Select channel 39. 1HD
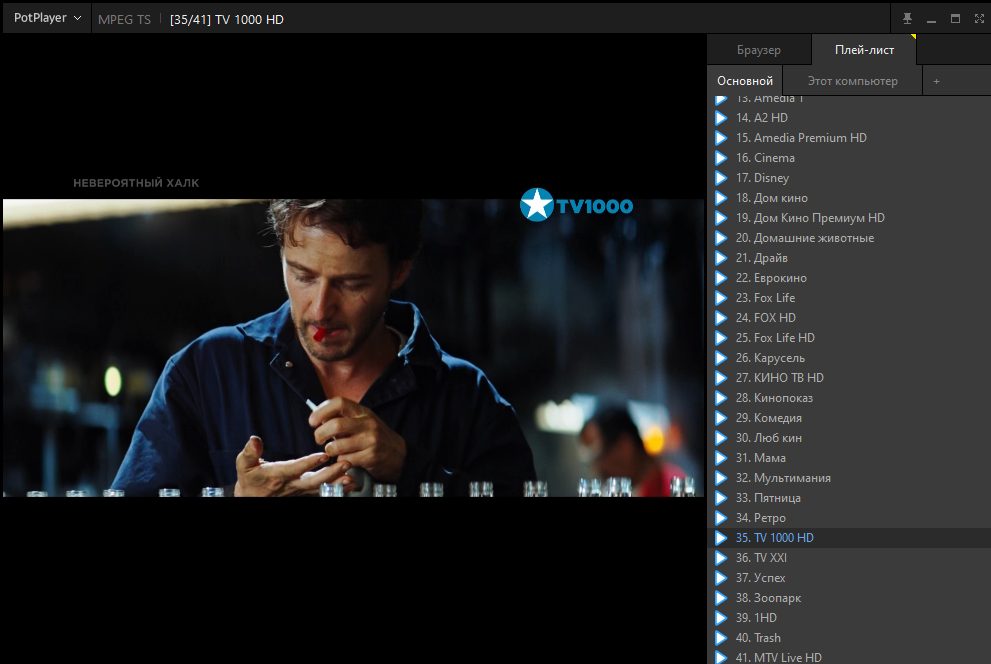 (849, 618)
